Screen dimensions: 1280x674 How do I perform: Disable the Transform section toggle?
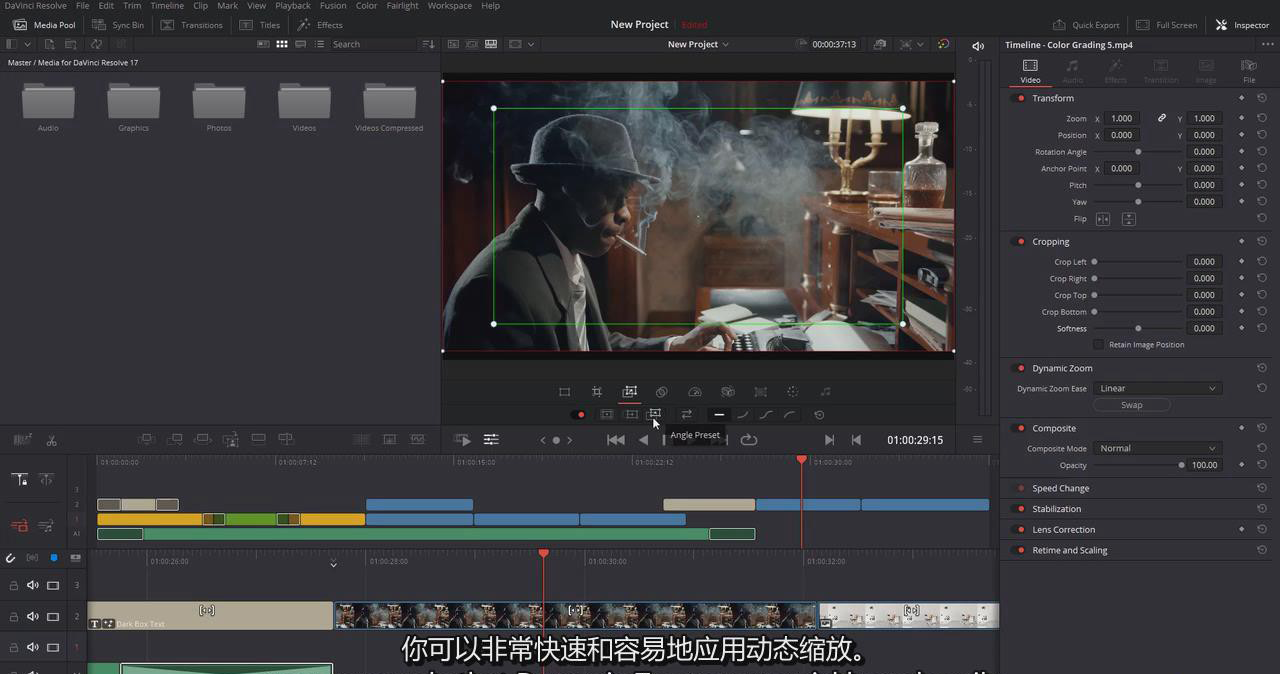(1020, 98)
